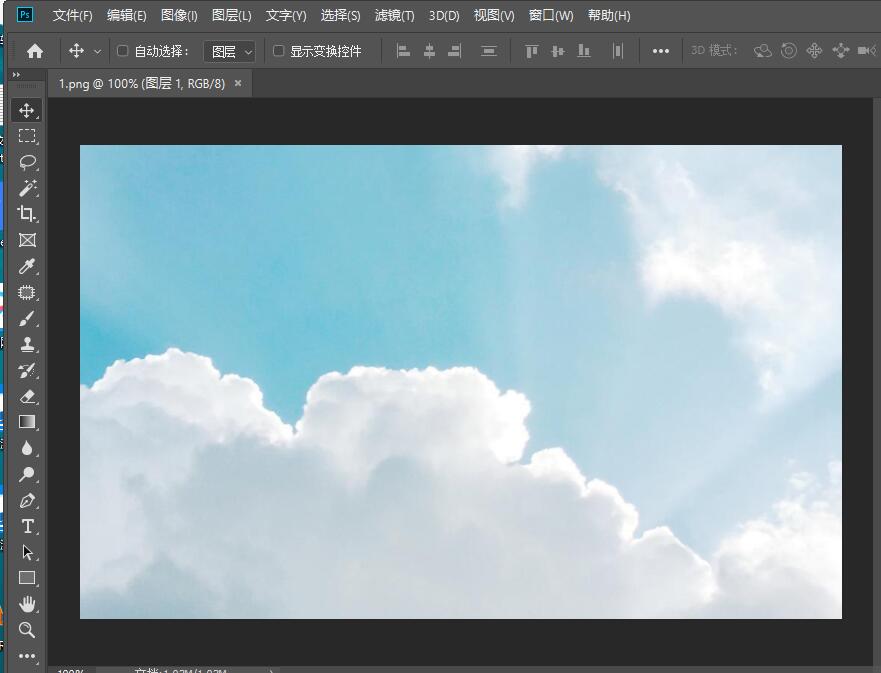
Task: Select the Zoom tool
Action: [26, 630]
